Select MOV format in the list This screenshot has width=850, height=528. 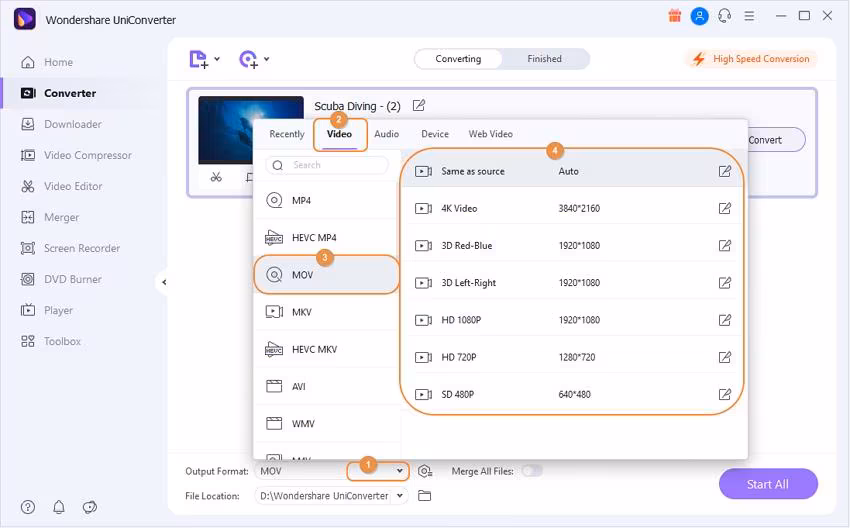pos(326,275)
